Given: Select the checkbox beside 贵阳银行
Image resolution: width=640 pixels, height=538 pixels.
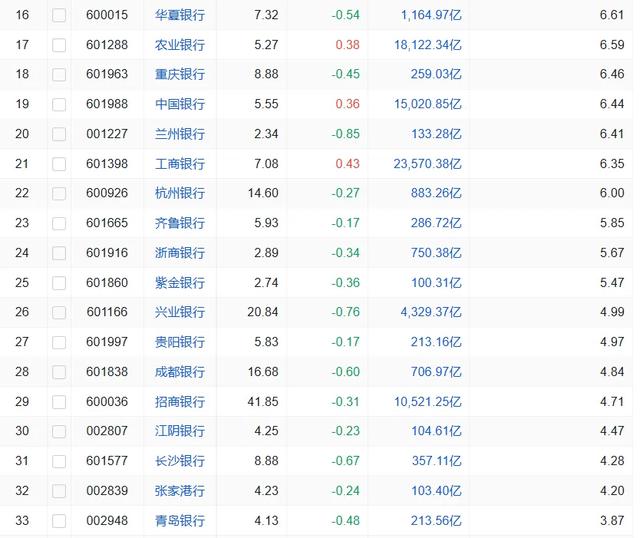Looking at the screenshot, I should (x=59, y=342).
